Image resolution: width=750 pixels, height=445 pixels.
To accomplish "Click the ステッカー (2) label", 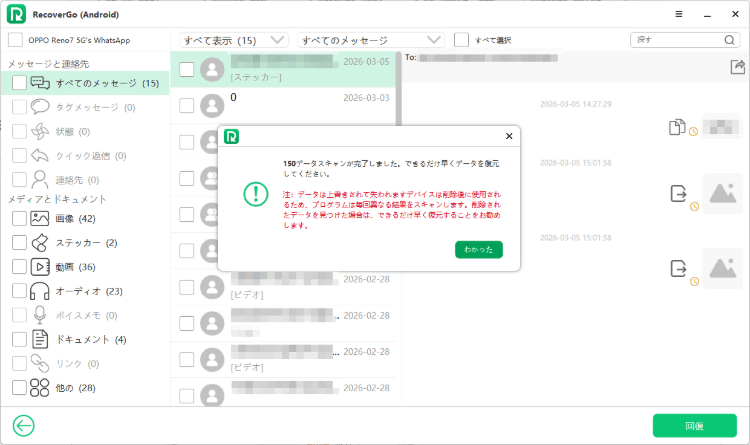I will click(86, 243).
